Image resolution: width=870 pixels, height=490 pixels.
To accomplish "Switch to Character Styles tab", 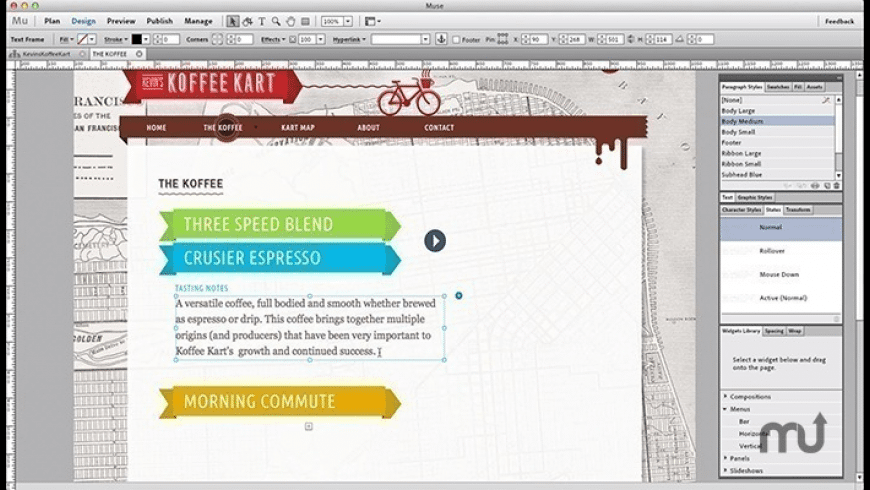I will pyautogui.click(x=741, y=210).
